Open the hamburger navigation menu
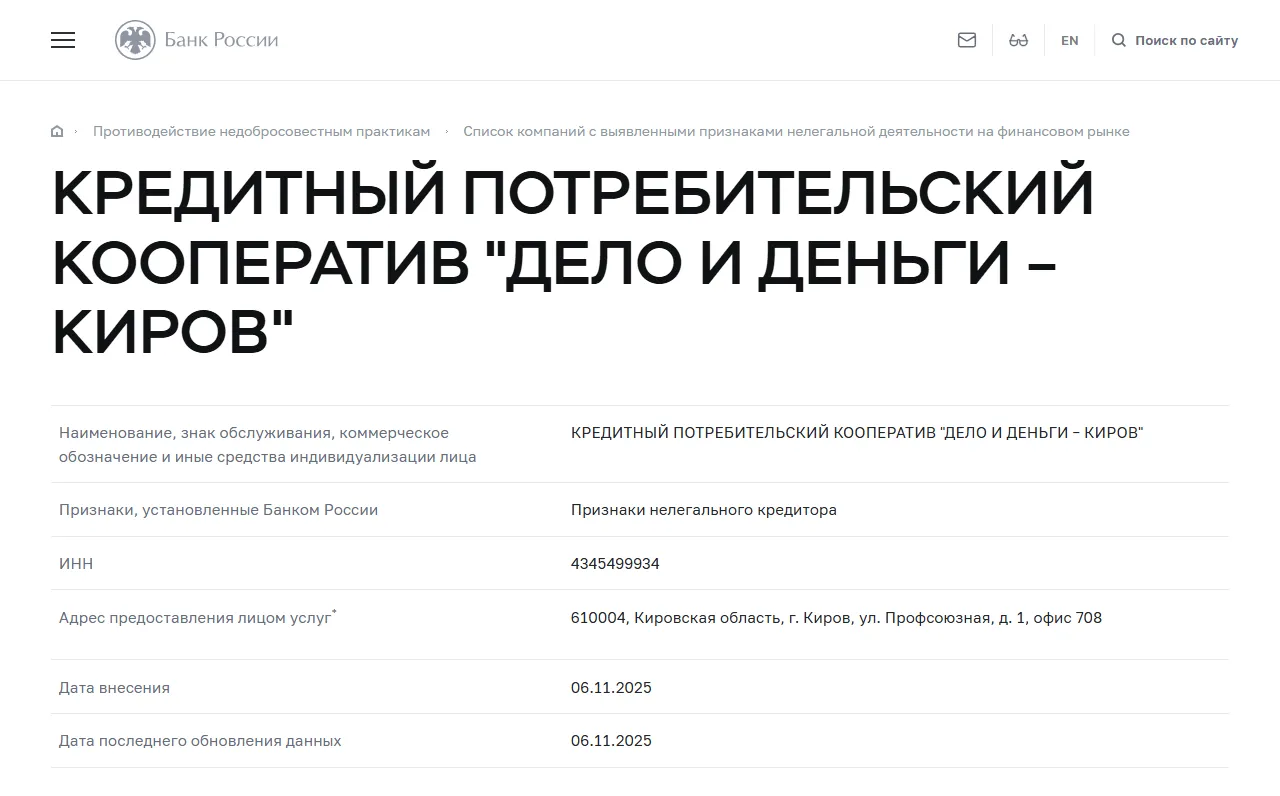Image resolution: width=1280 pixels, height=796 pixels. point(63,40)
